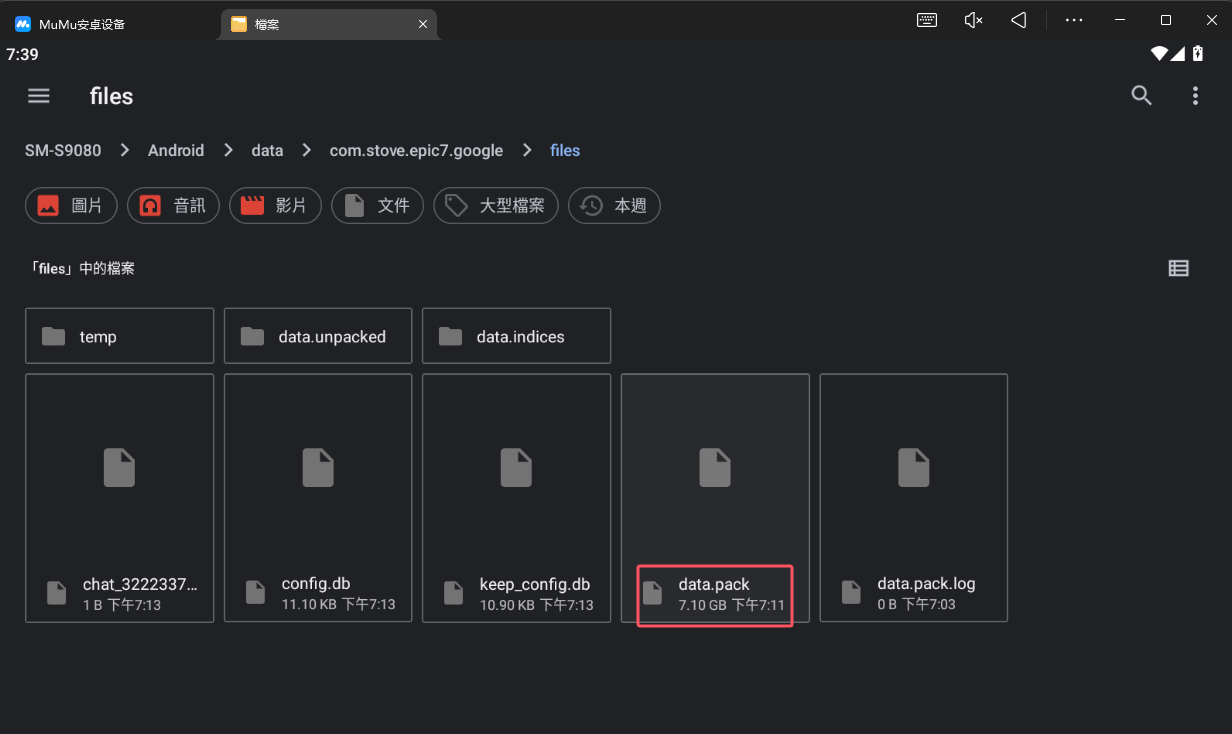The width and height of the screenshot is (1232, 734).
Task: Click the MuMu app logo icon
Action: (x=23, y=24)
